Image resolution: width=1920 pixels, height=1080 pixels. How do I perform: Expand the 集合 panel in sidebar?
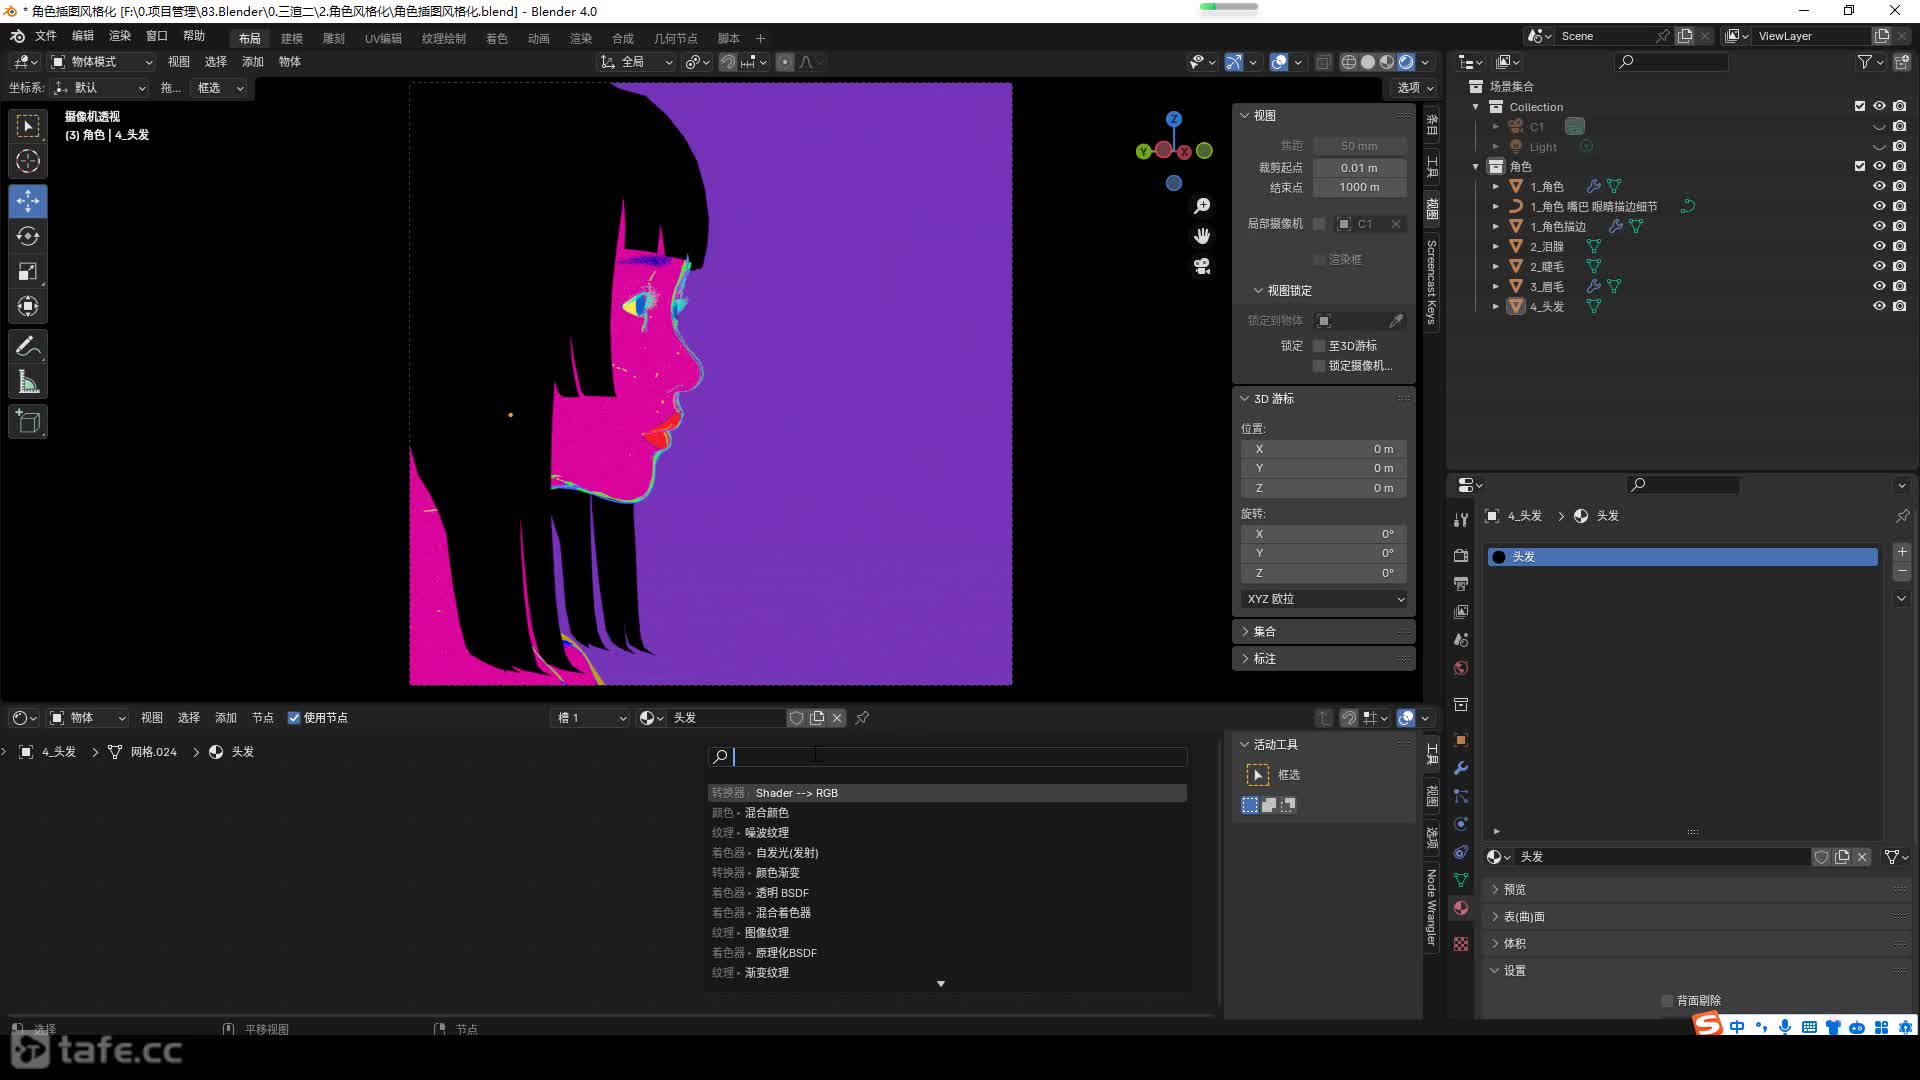(x=1324, y=632)
